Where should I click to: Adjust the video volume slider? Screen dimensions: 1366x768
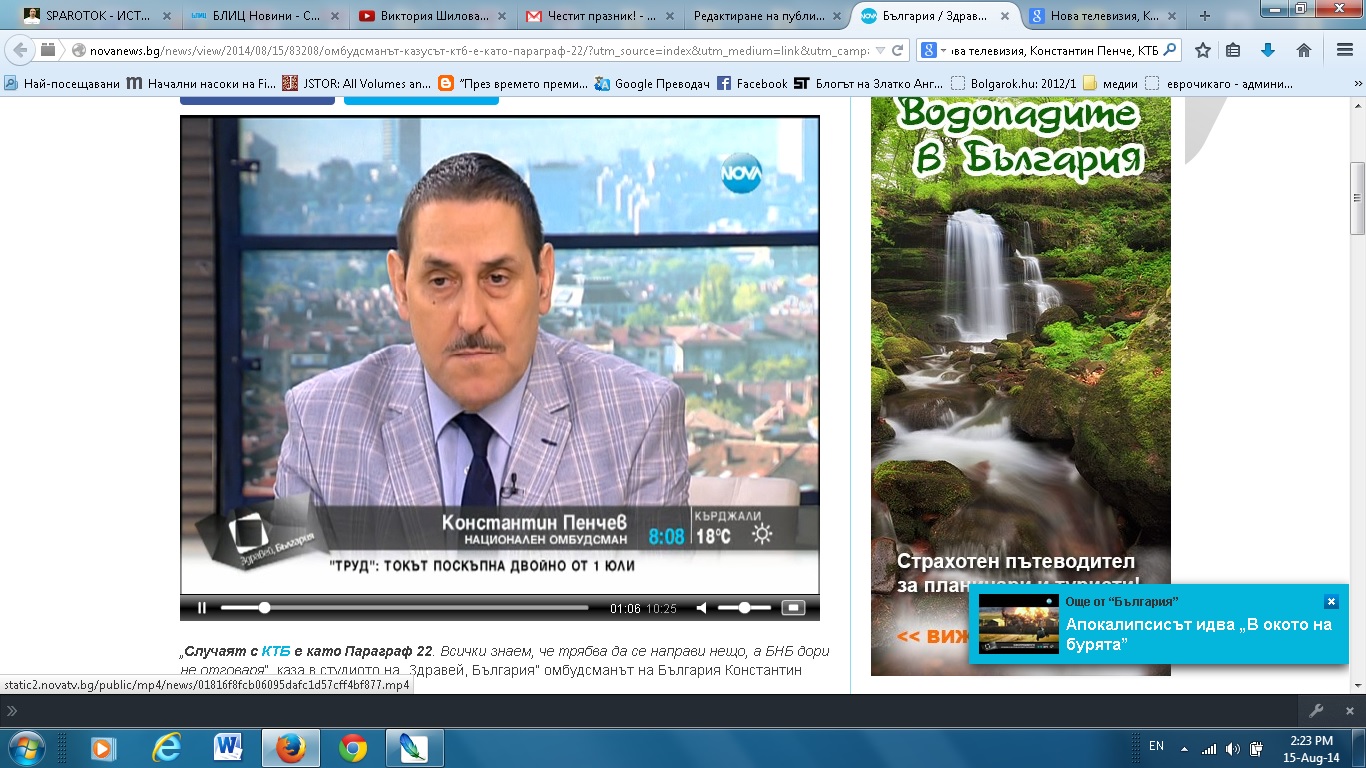744,608
